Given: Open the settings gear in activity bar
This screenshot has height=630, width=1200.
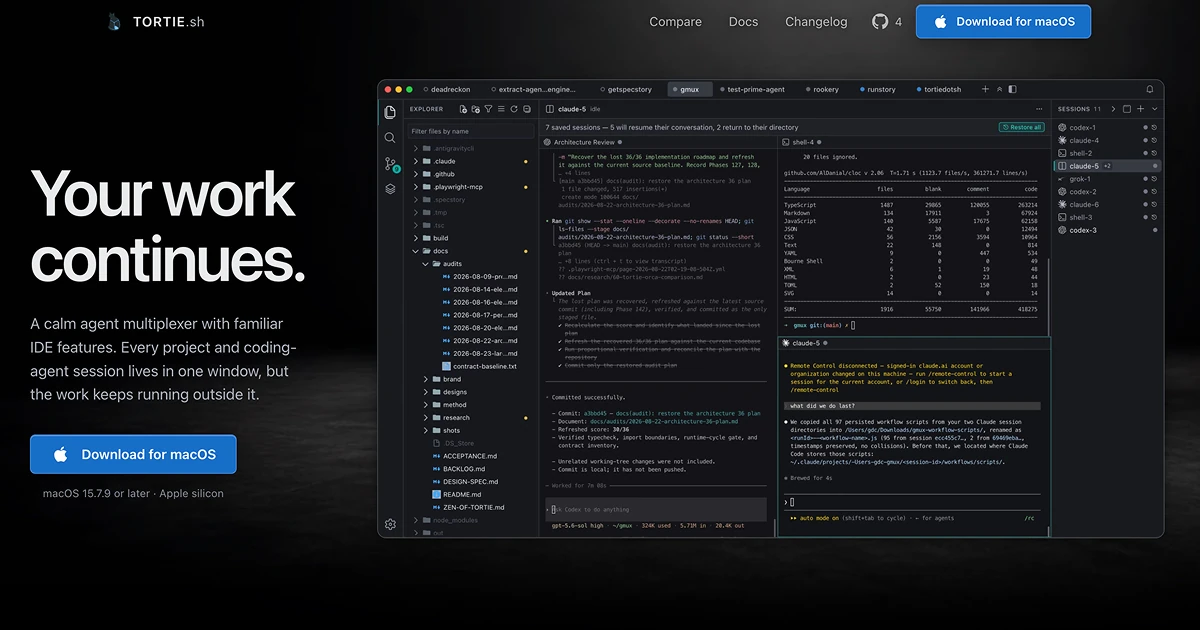Looking at the screenshot, I should 390,524.
